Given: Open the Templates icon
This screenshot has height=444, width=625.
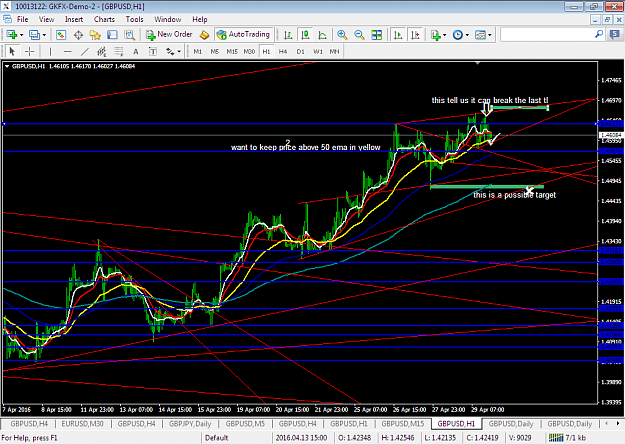Looking at the screenshot, I should coord(480,35).
